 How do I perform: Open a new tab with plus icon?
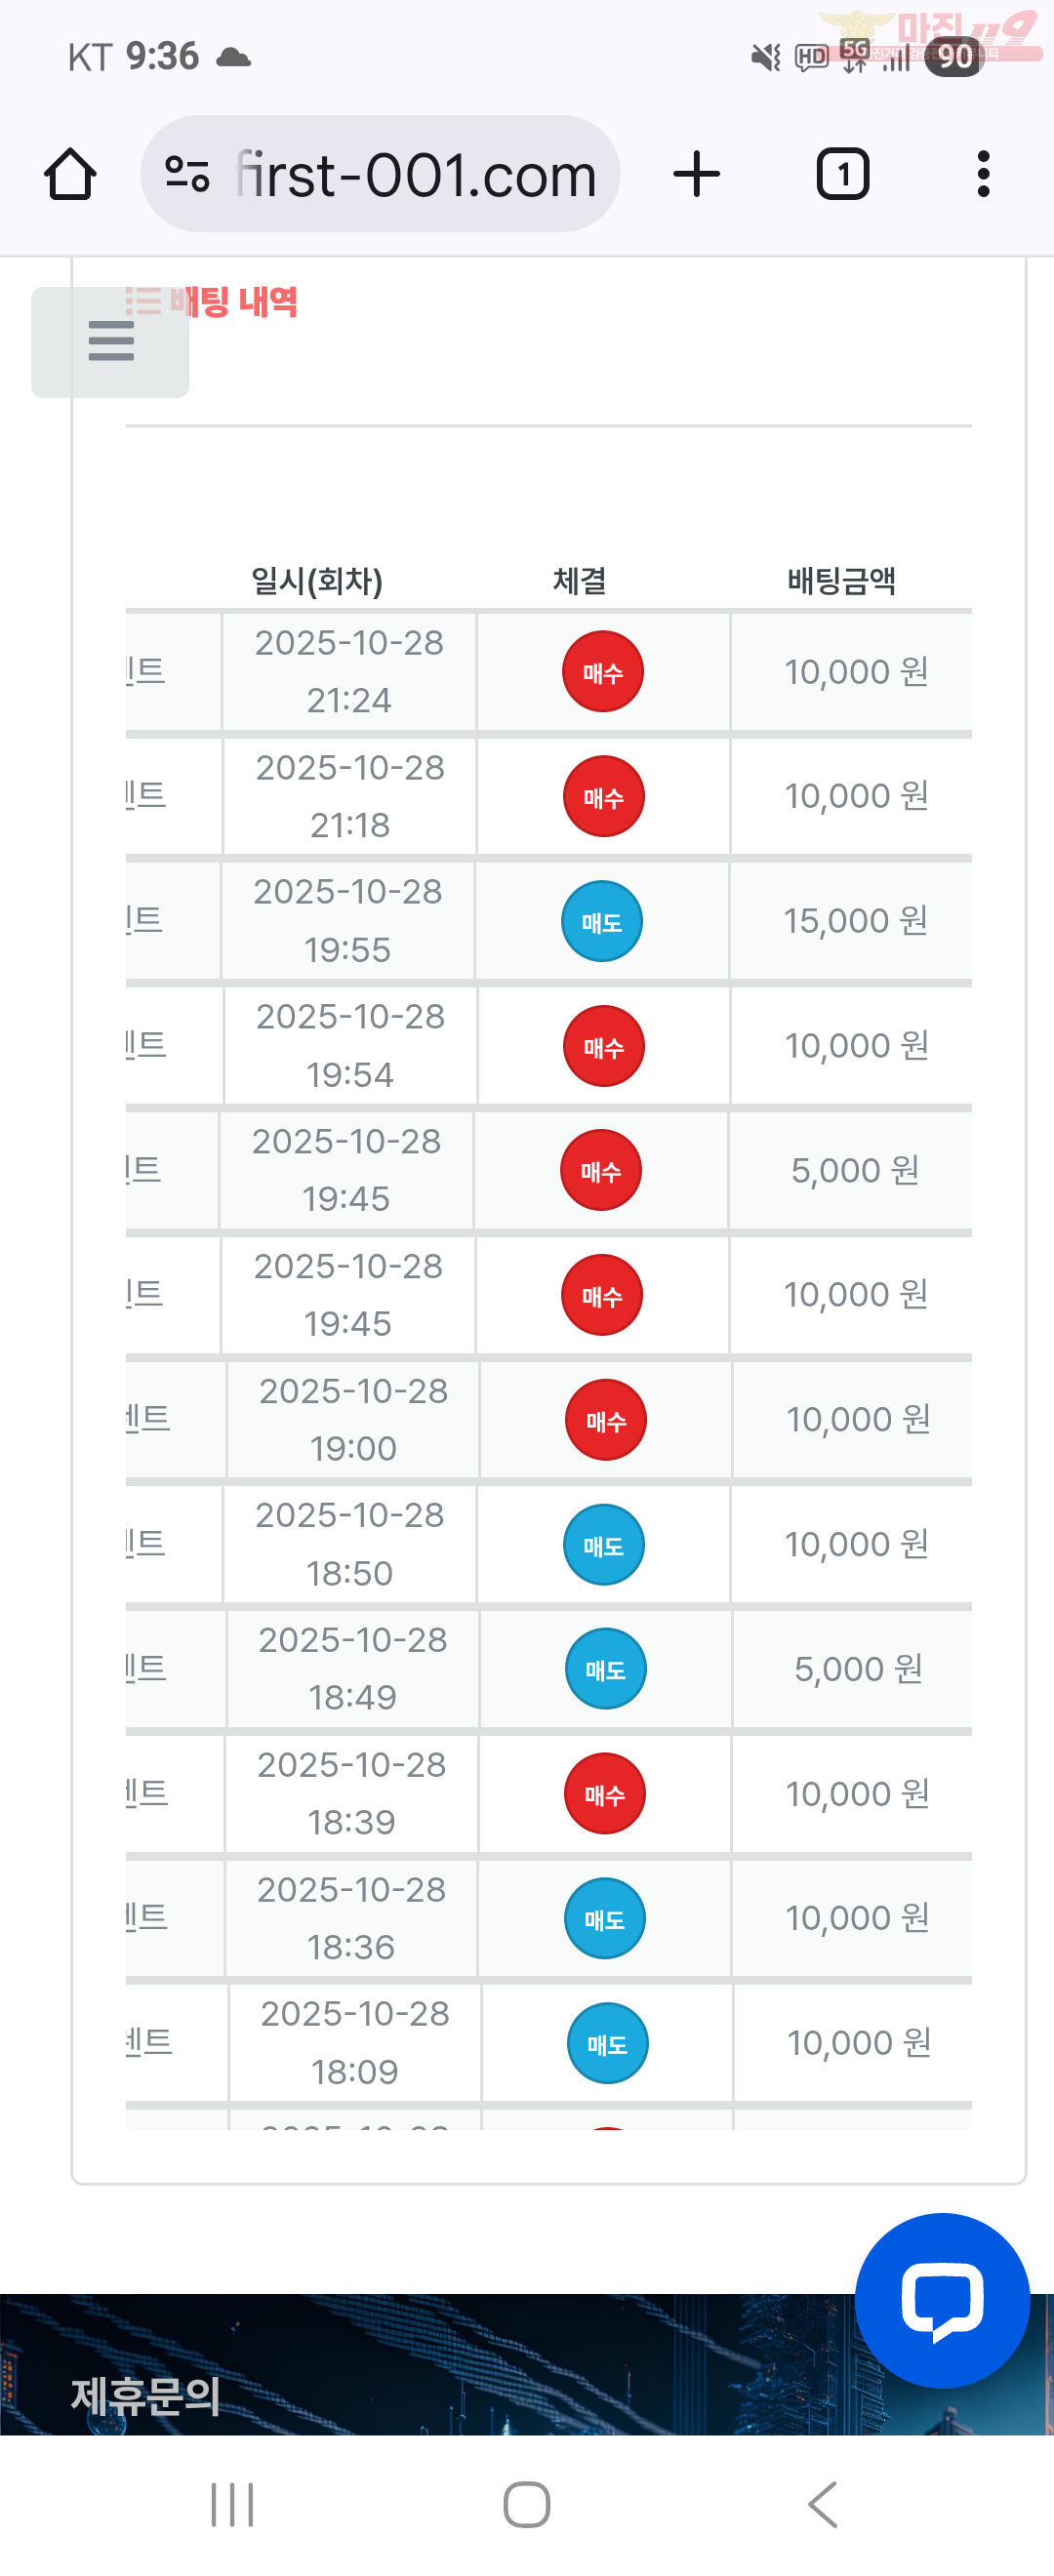pos(696,175)
